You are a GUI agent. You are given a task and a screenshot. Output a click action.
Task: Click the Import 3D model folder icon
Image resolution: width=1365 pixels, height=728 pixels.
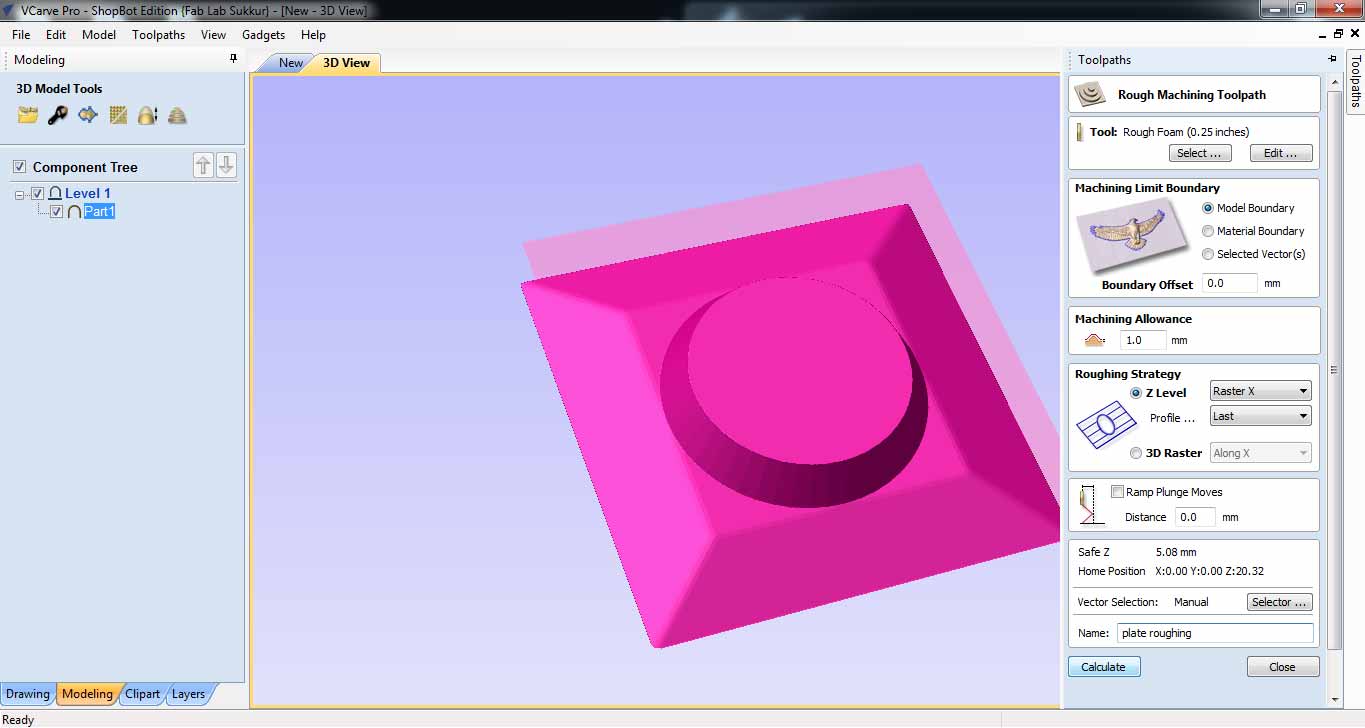[x=28, y=115]
